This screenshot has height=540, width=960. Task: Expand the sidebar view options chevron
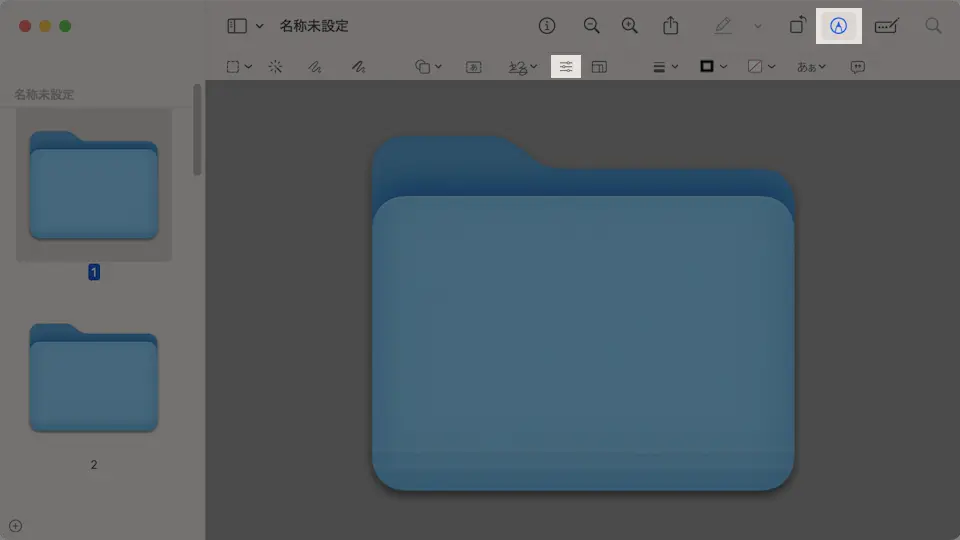pyautogui.click(x=260, y=26)
